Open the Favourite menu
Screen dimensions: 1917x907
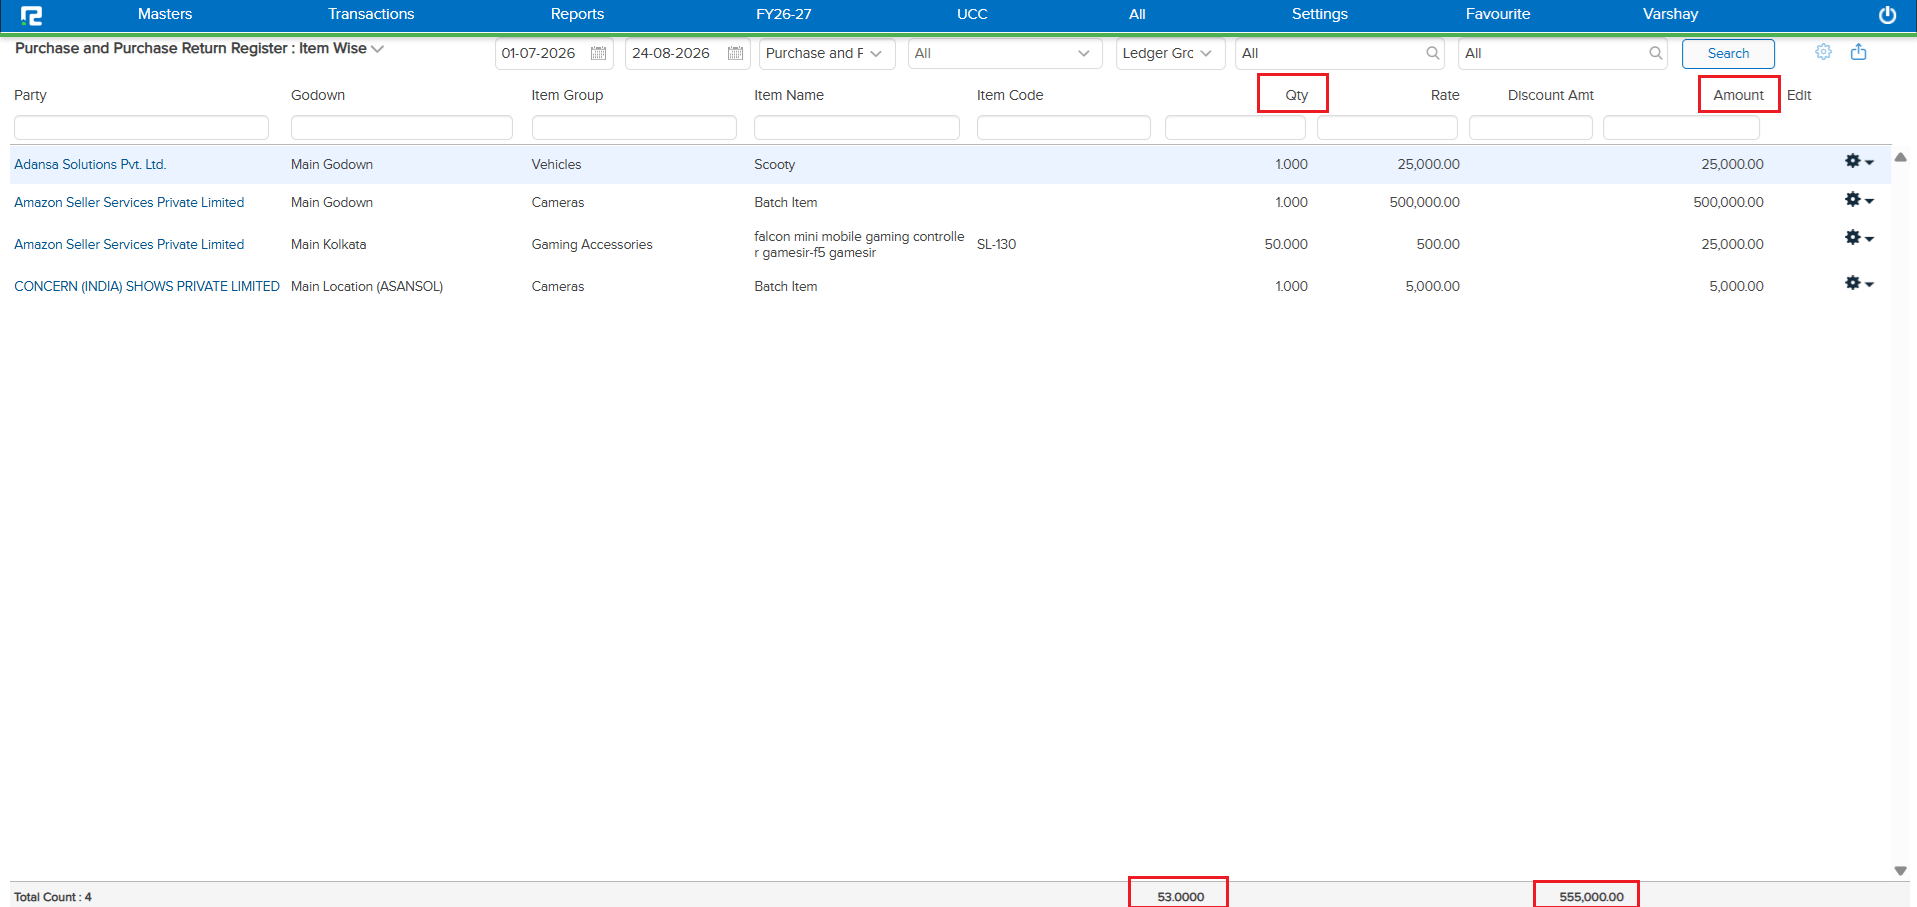pyautogui.click(x=1498, y=14)
